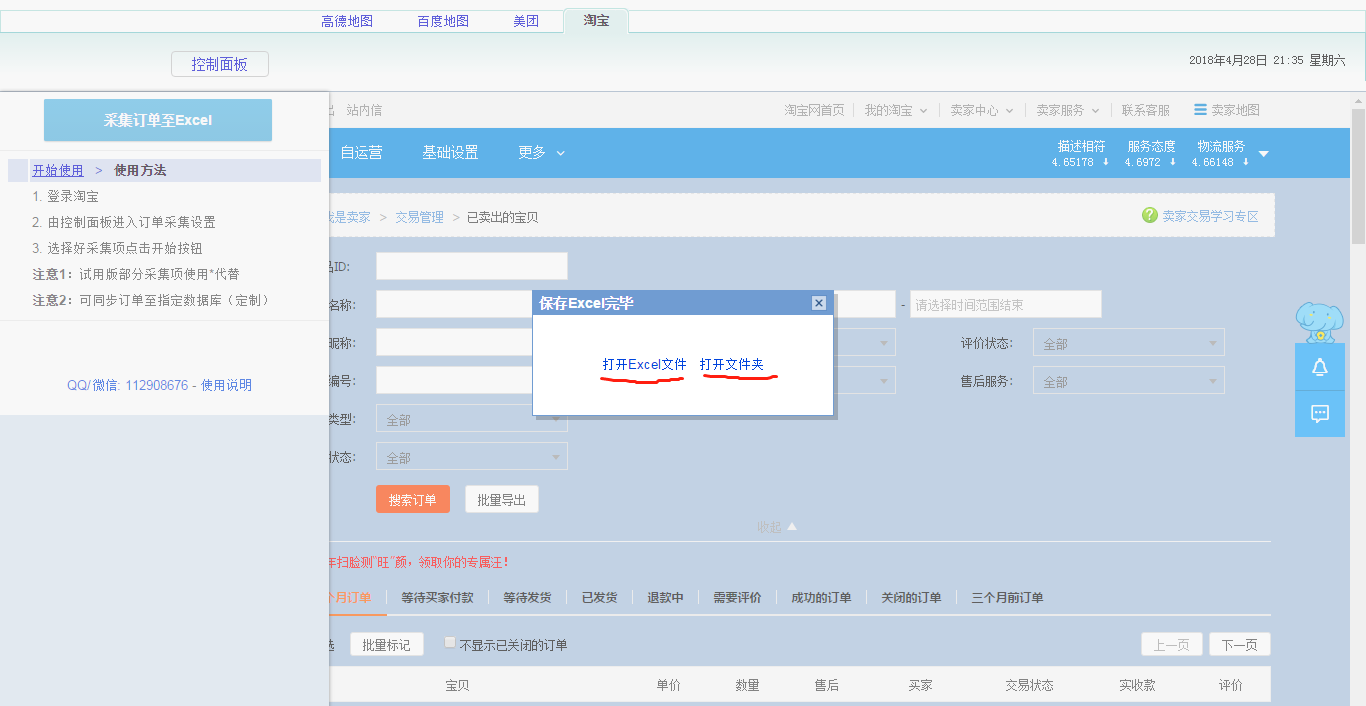1366x706 pixels.
Task: Open the 站内信 link
Action: [x=364, y=110]
